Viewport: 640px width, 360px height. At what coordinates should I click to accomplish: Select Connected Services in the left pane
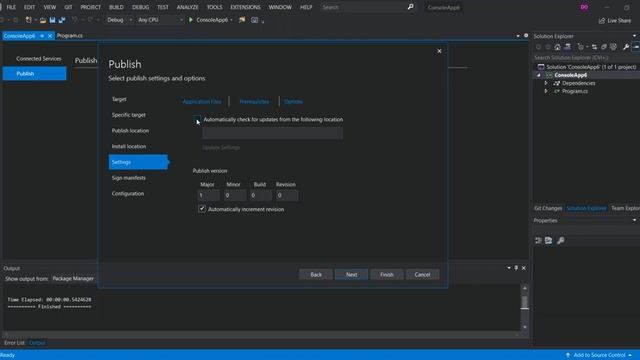point(38,59)
